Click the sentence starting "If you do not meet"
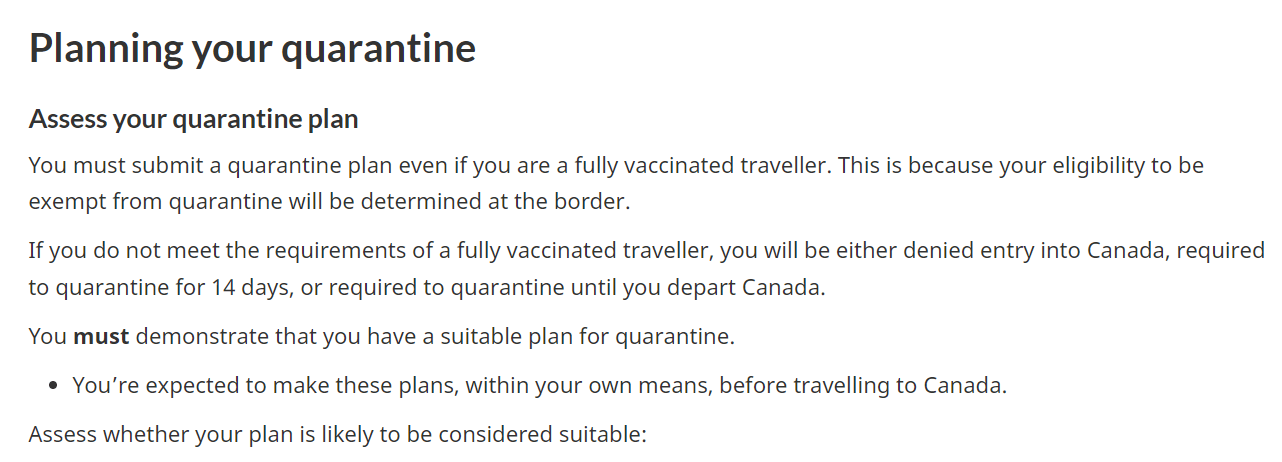The height and width of the screenshot is (462, 1282). (647, 268)
